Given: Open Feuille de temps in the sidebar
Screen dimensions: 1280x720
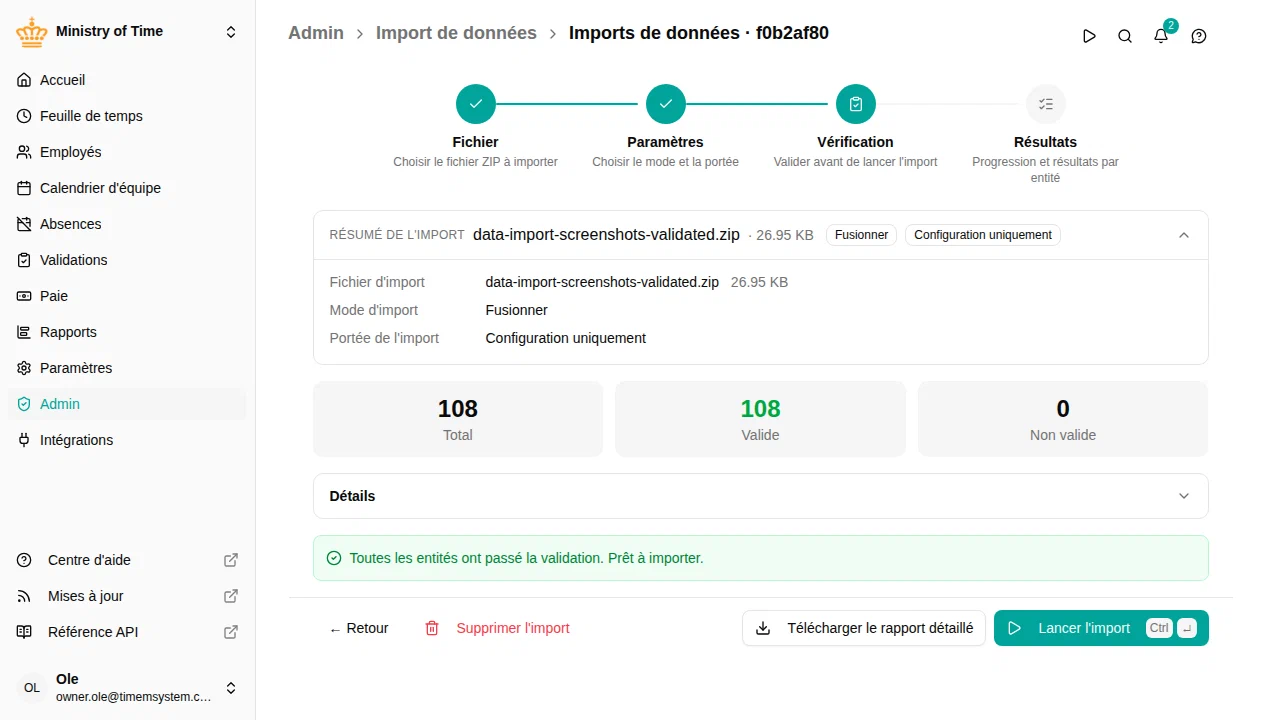Looking at the screenshot, I should point(127,116).
